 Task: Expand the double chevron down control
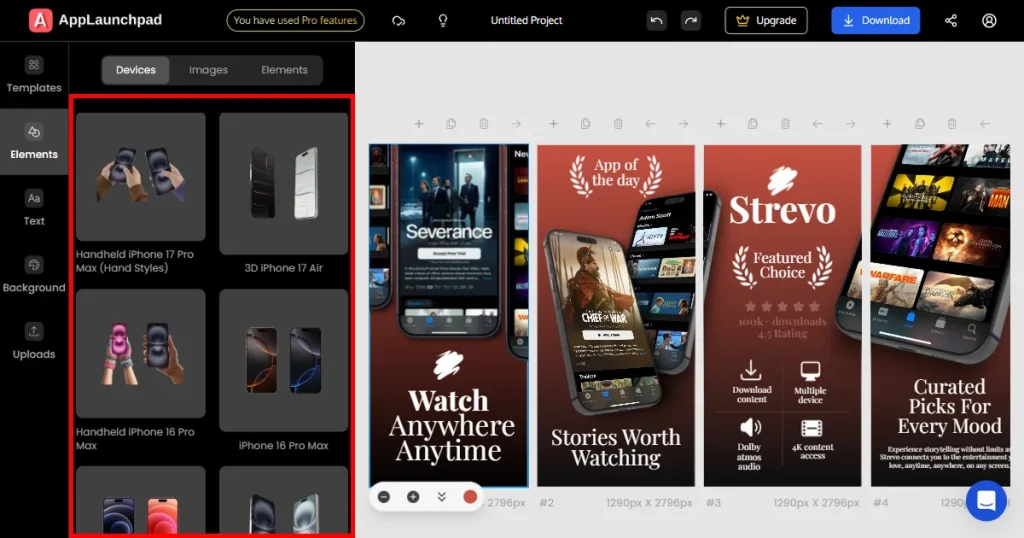[441, 496]
